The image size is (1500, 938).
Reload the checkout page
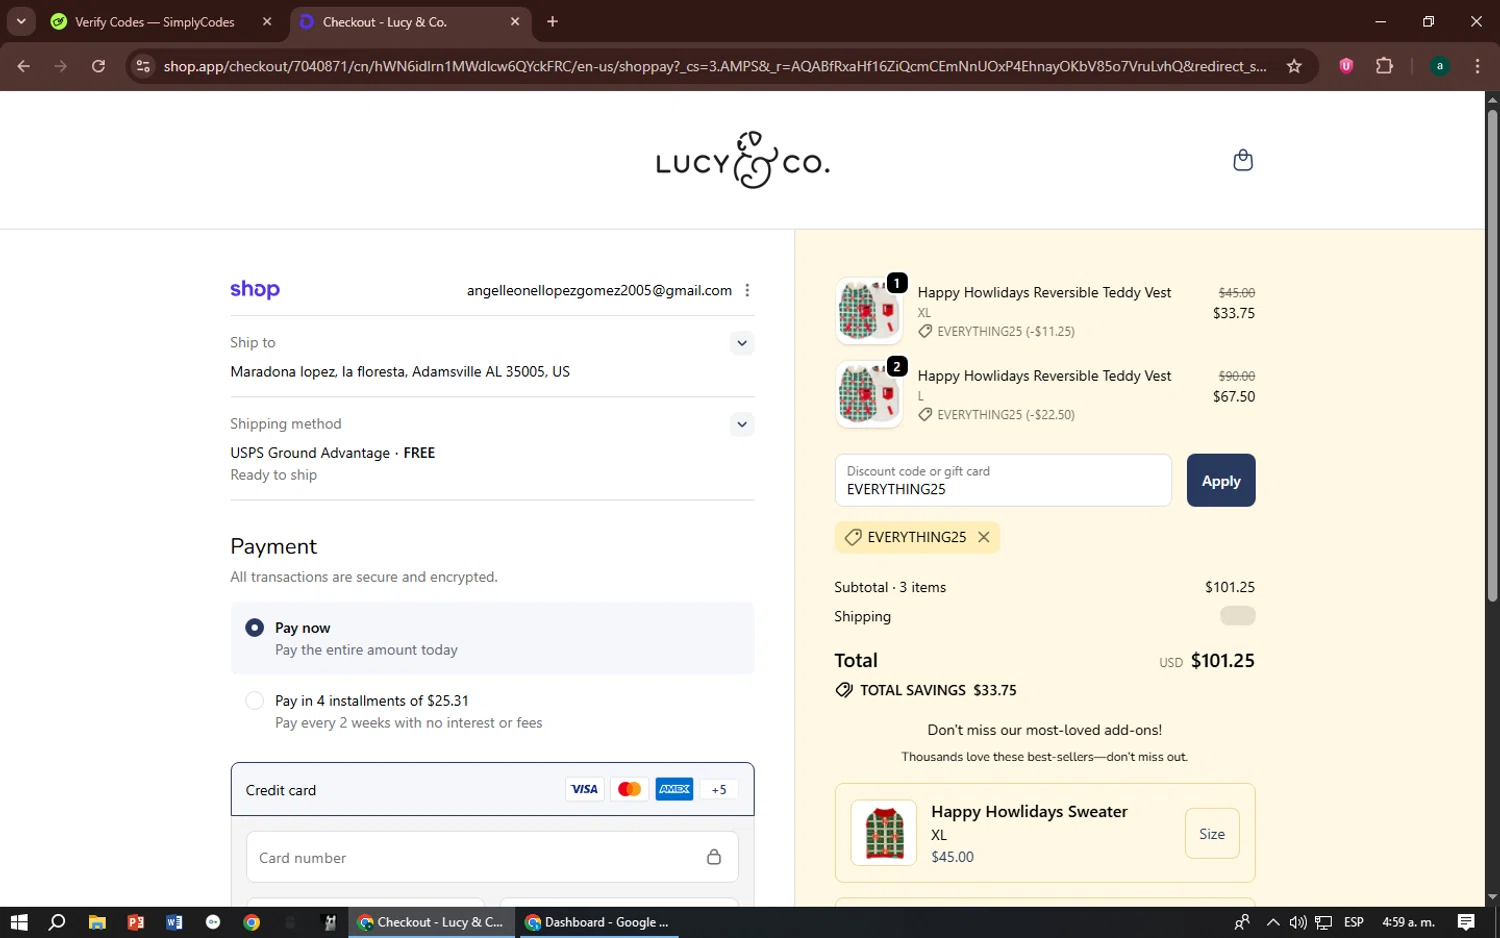(98, 66)
